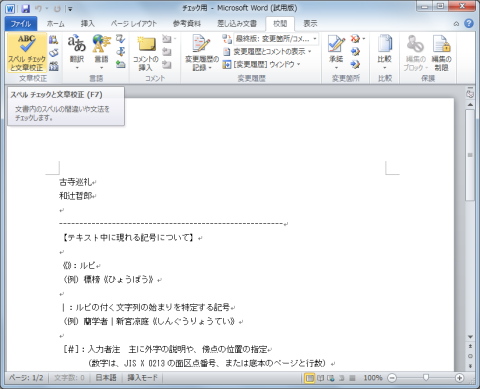This screenshot has width=480, height=389.
Task: Switch to the 挿入 tab
Action: click(88, 24)
